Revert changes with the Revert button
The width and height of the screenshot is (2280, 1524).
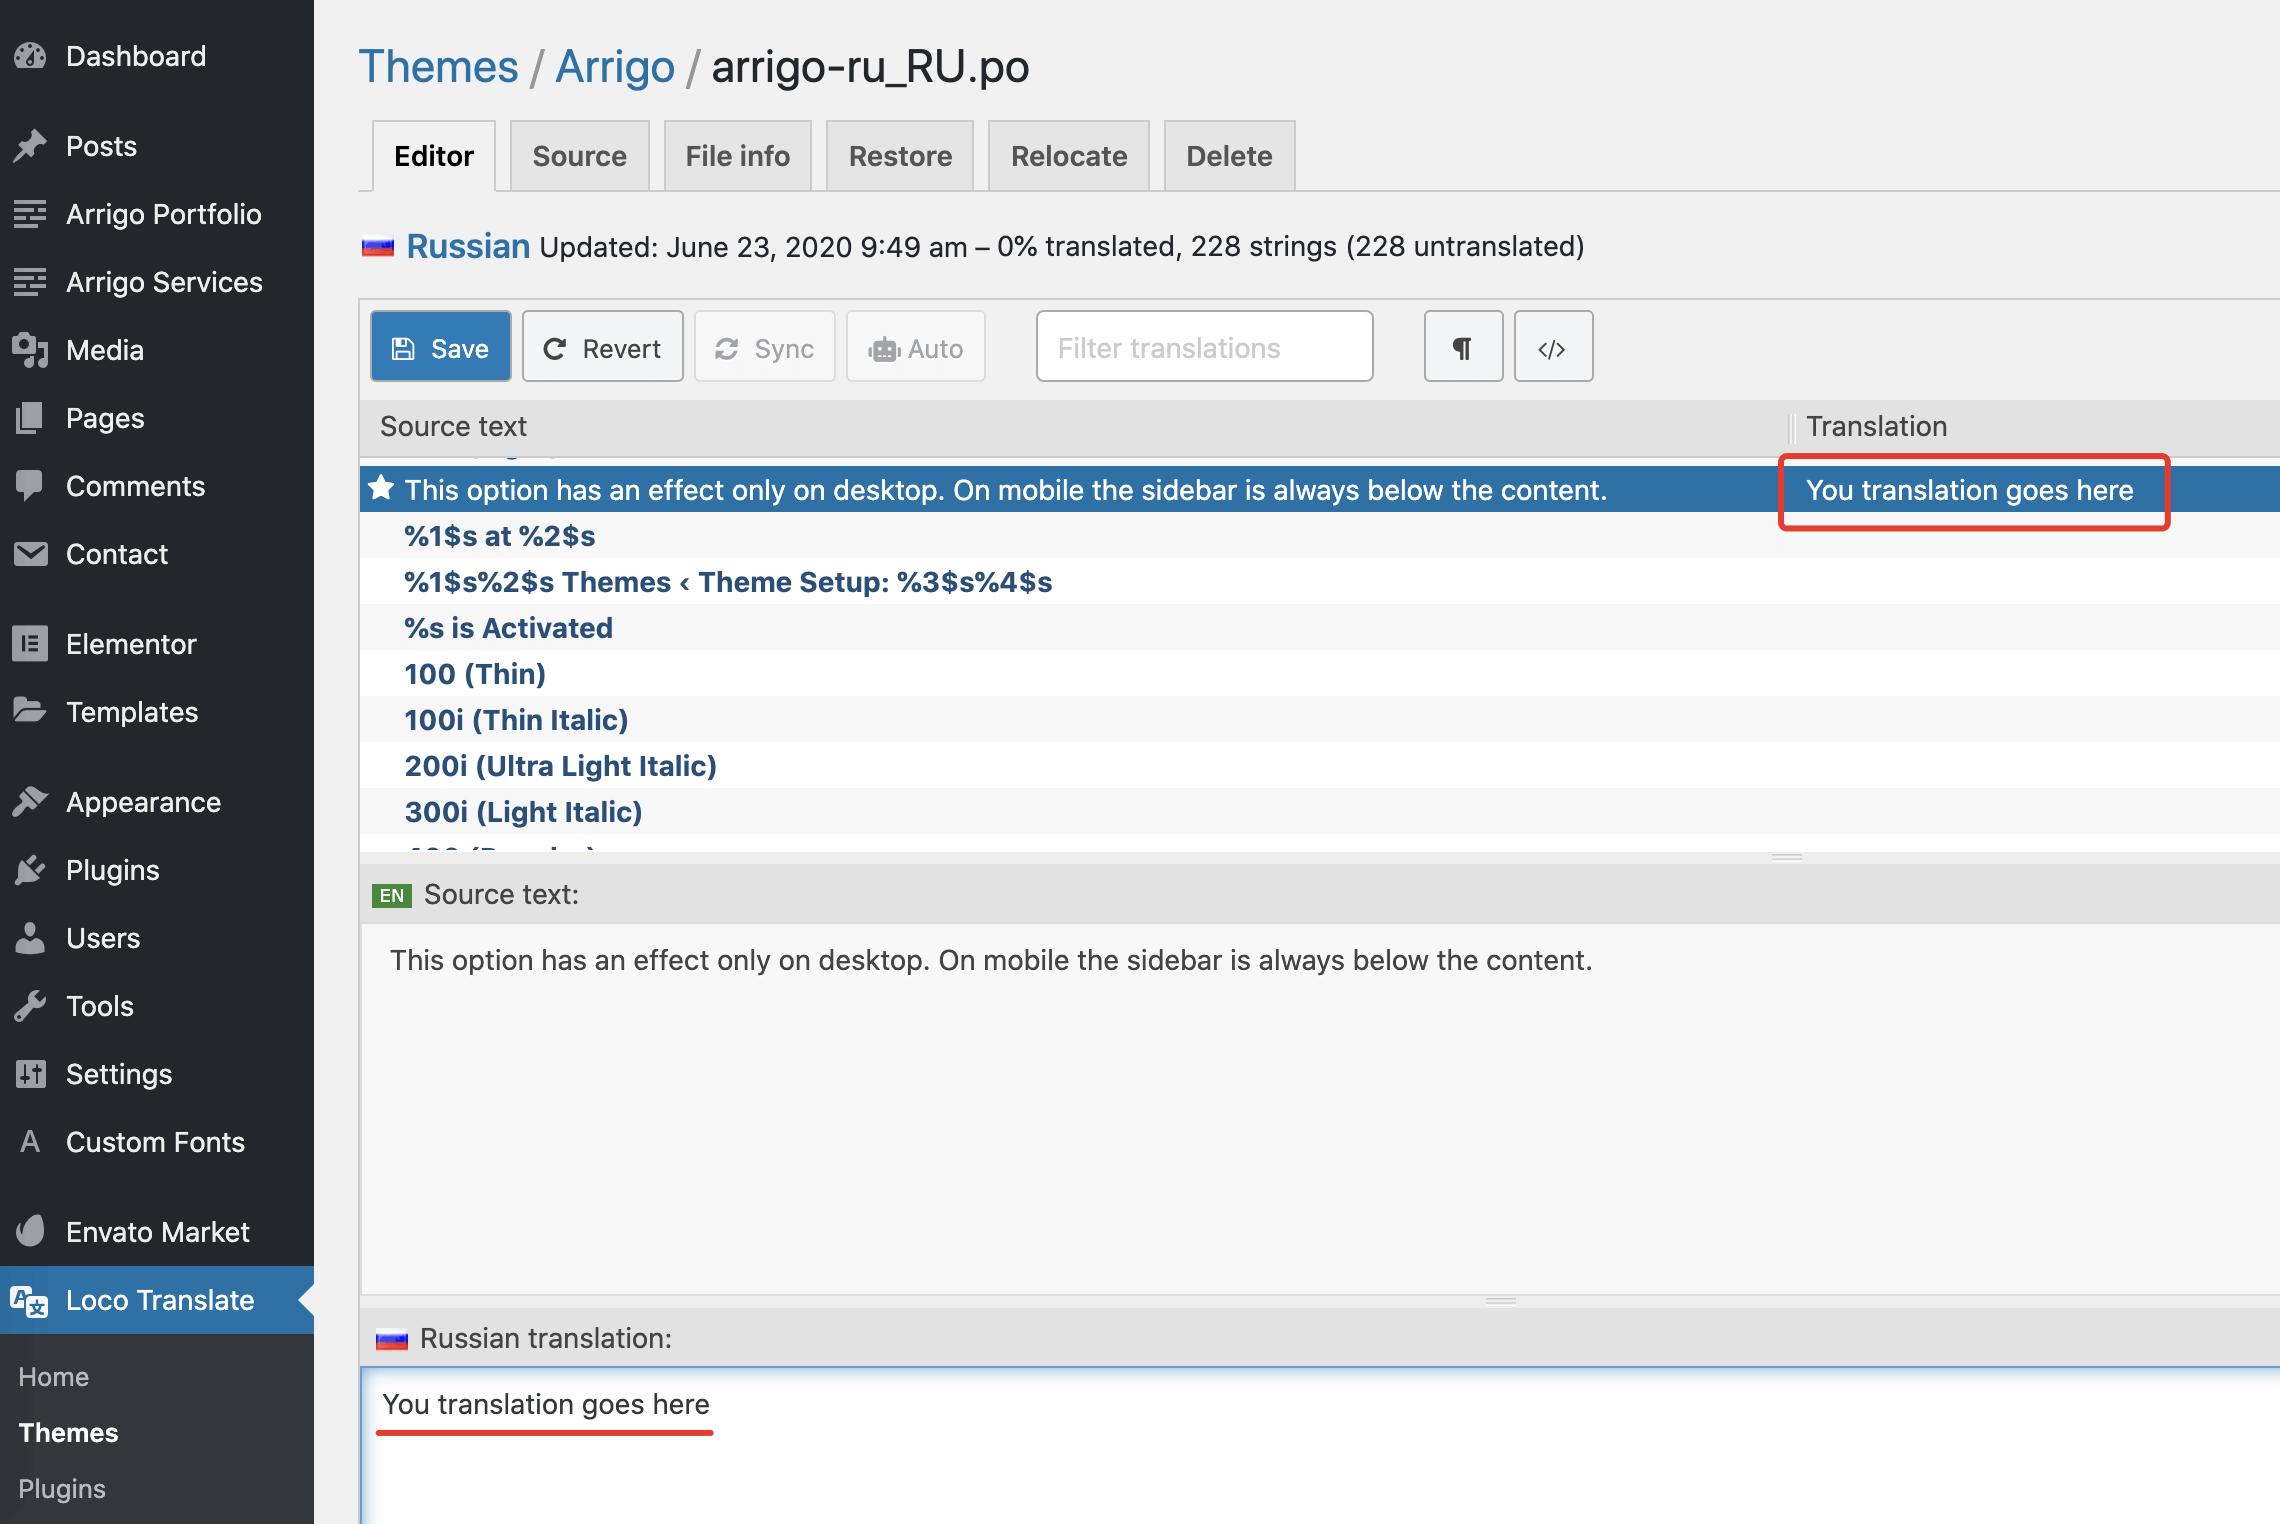click(x=602, y=347)
